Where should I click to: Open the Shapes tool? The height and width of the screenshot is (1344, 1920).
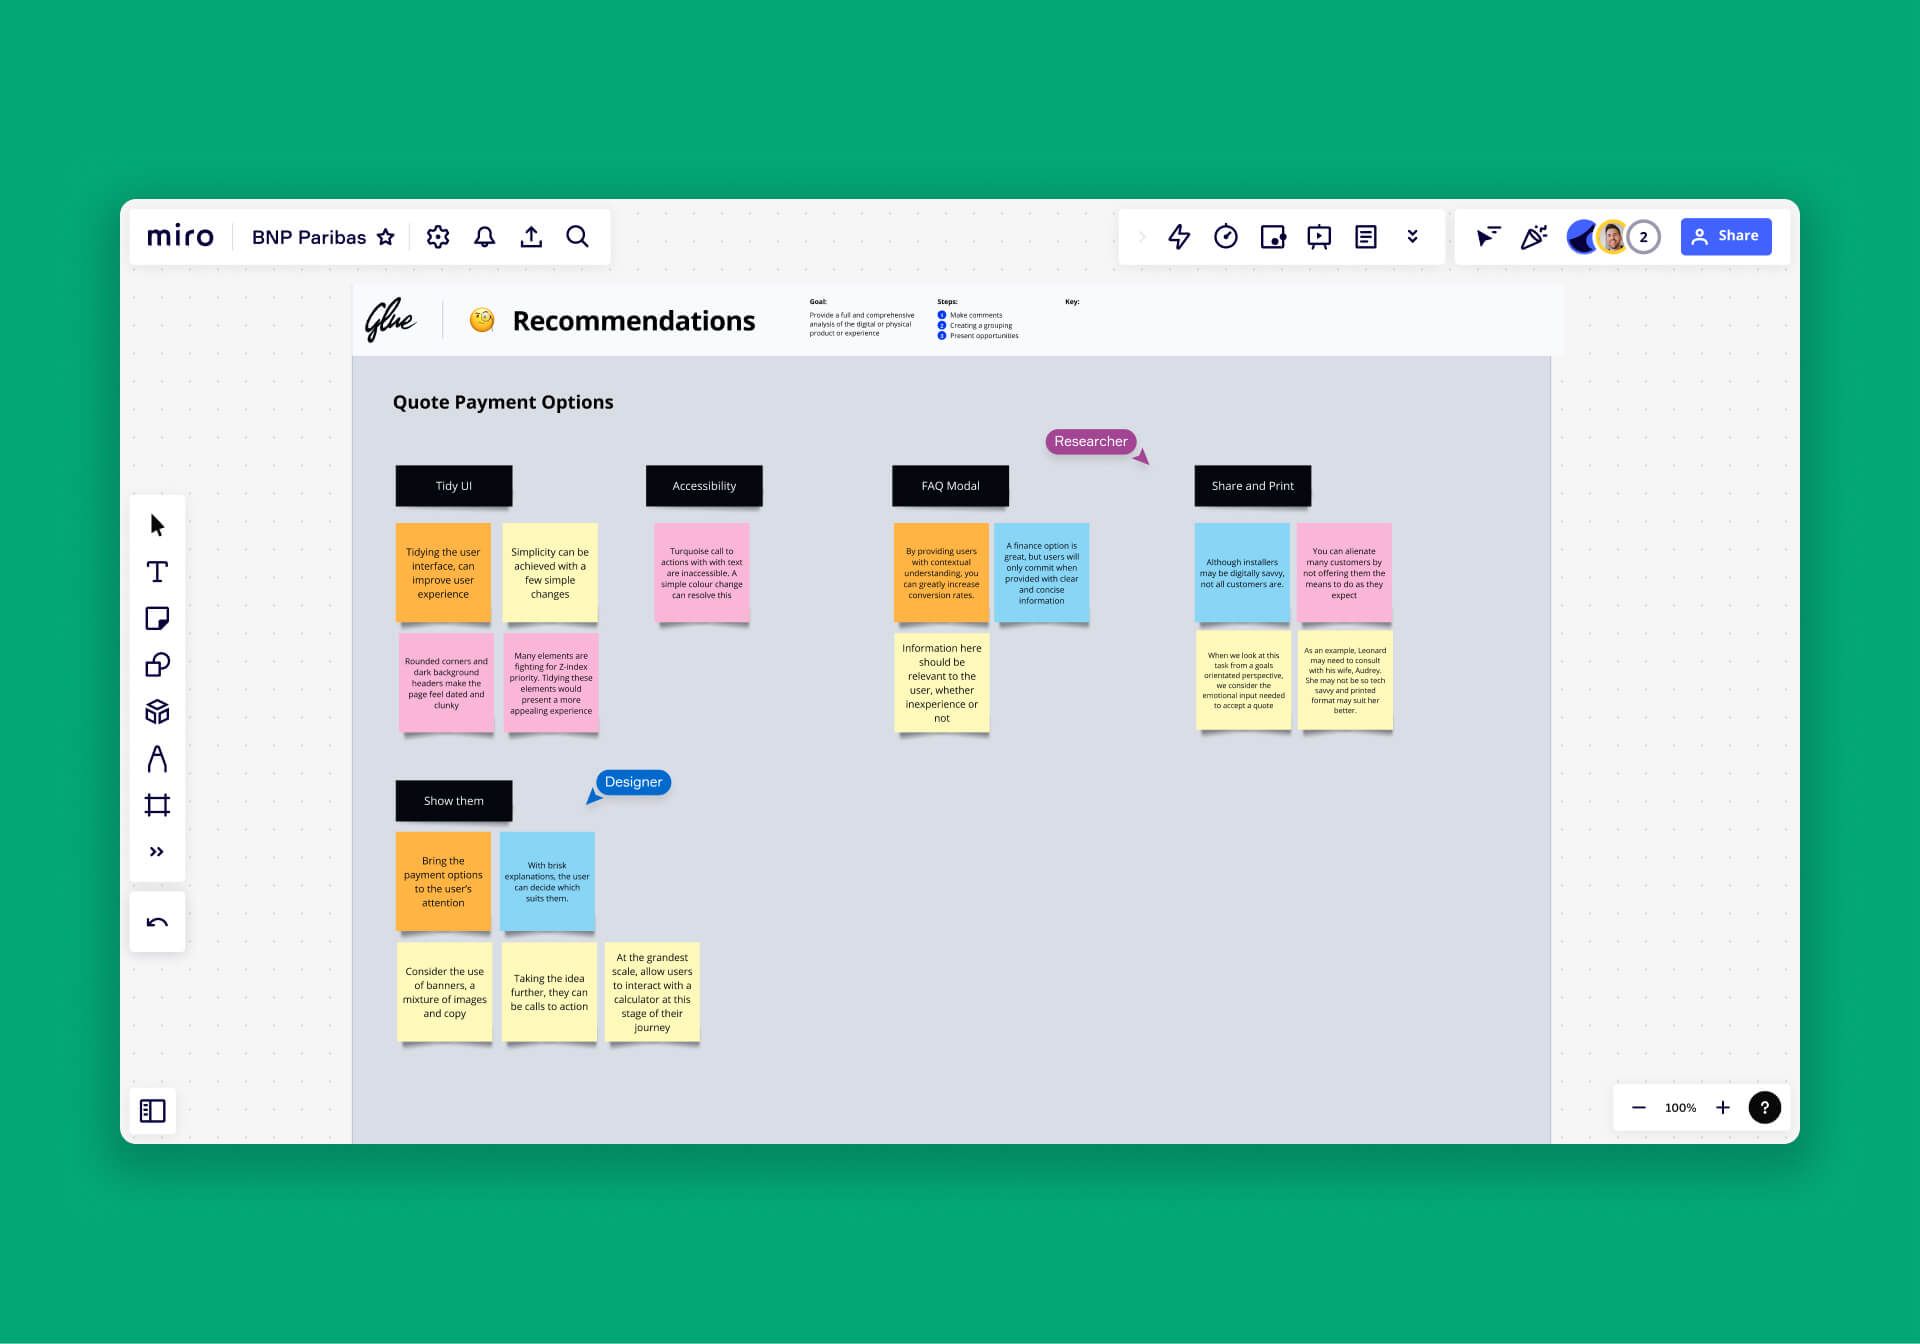(157, 665)
